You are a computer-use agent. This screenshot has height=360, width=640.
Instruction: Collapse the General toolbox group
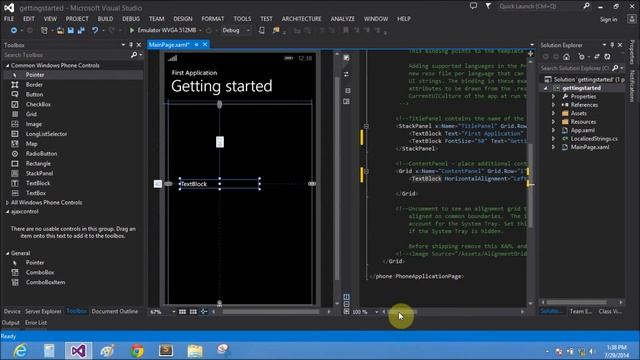(x=7, y=253)
